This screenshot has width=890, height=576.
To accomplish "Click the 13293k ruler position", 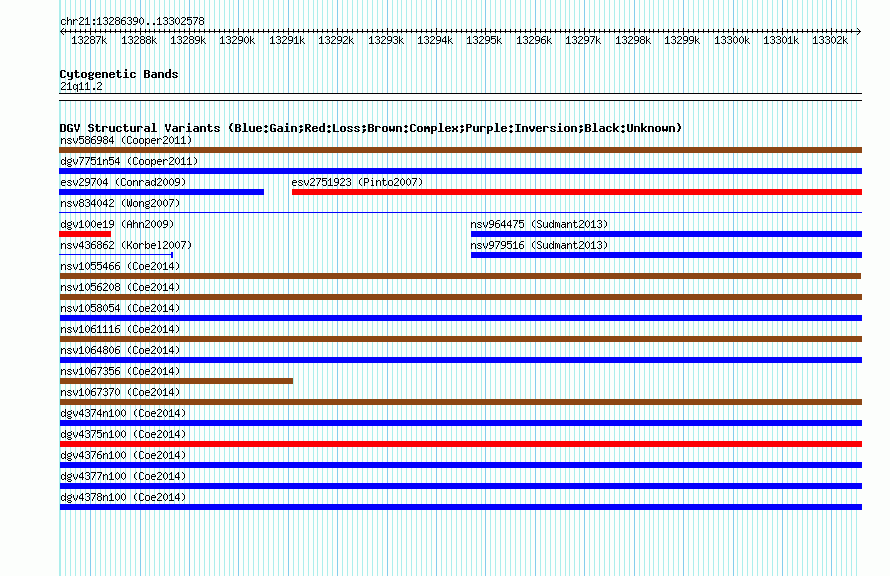I will click(386, 40).
